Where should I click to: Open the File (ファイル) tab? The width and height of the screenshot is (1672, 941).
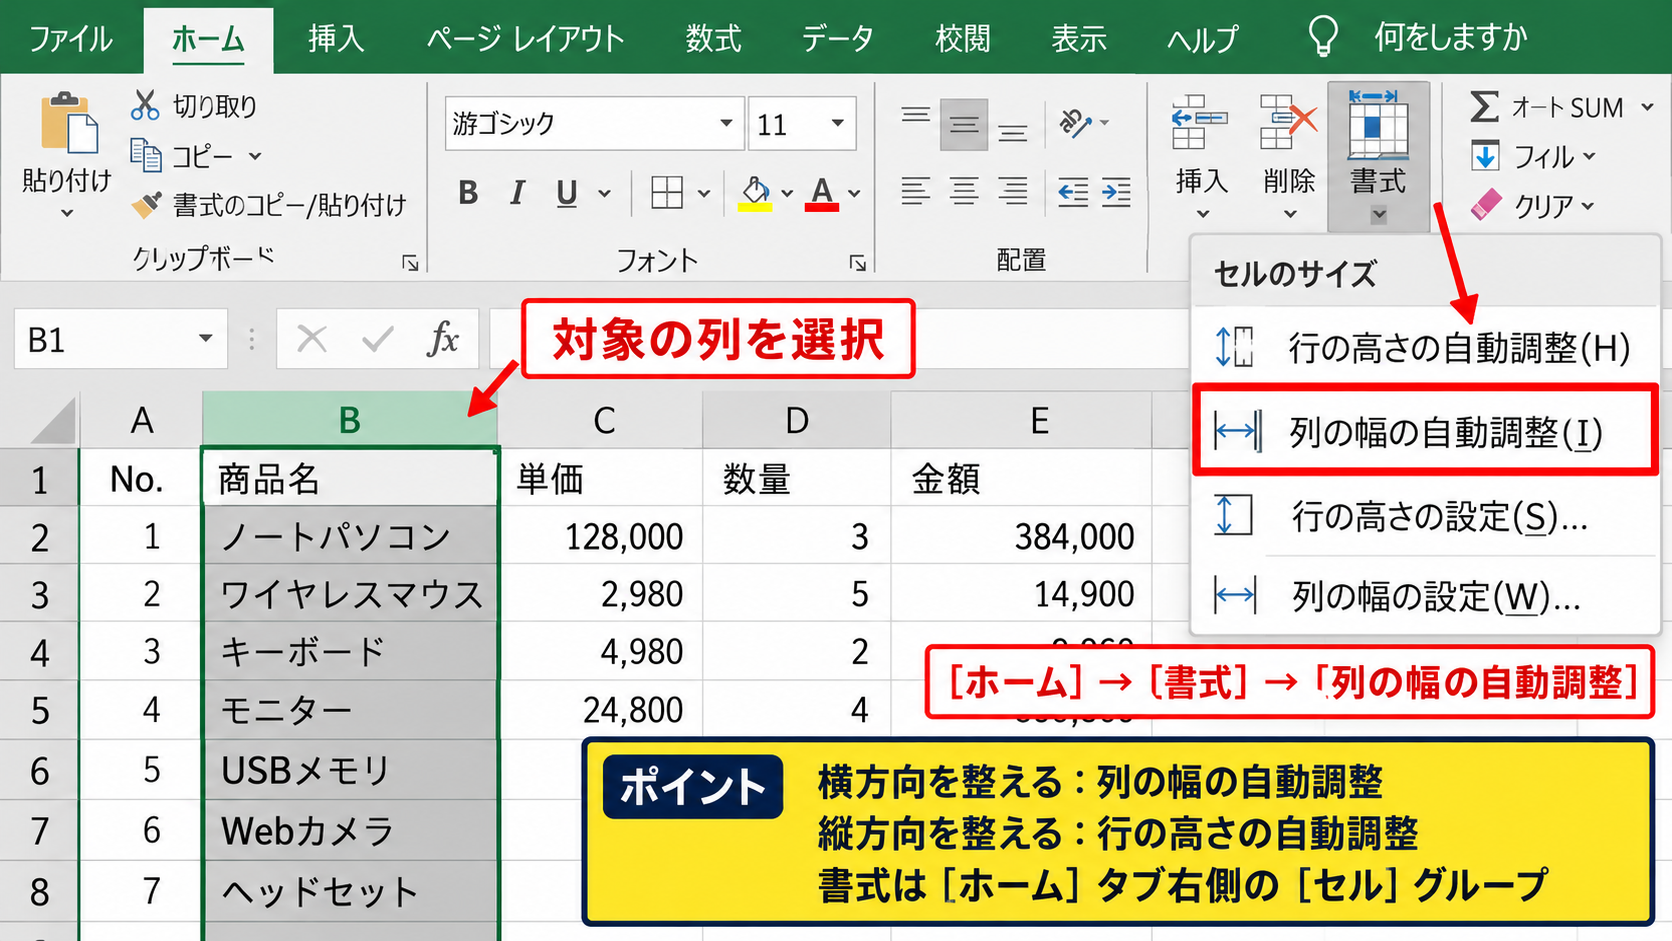[70, 38]
